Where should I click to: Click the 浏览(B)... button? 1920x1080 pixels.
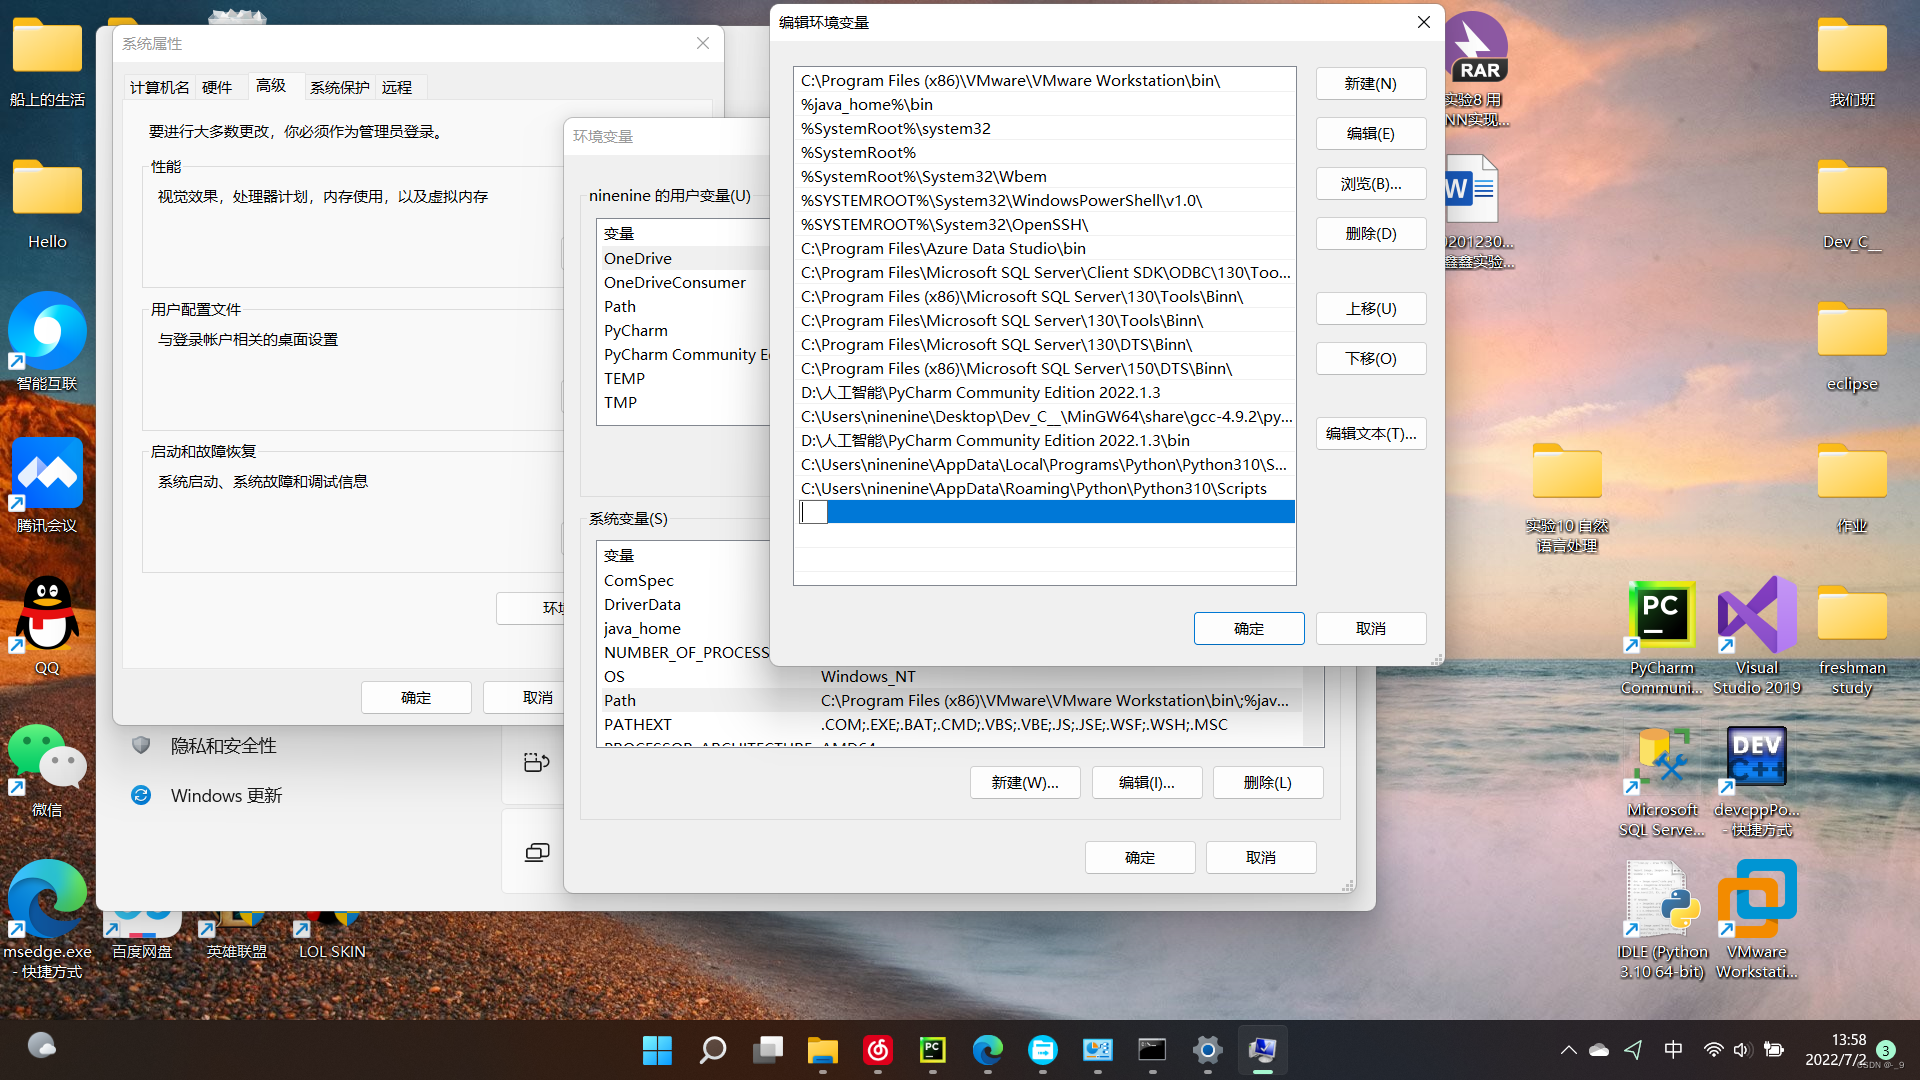click(x=1370, y=184)
